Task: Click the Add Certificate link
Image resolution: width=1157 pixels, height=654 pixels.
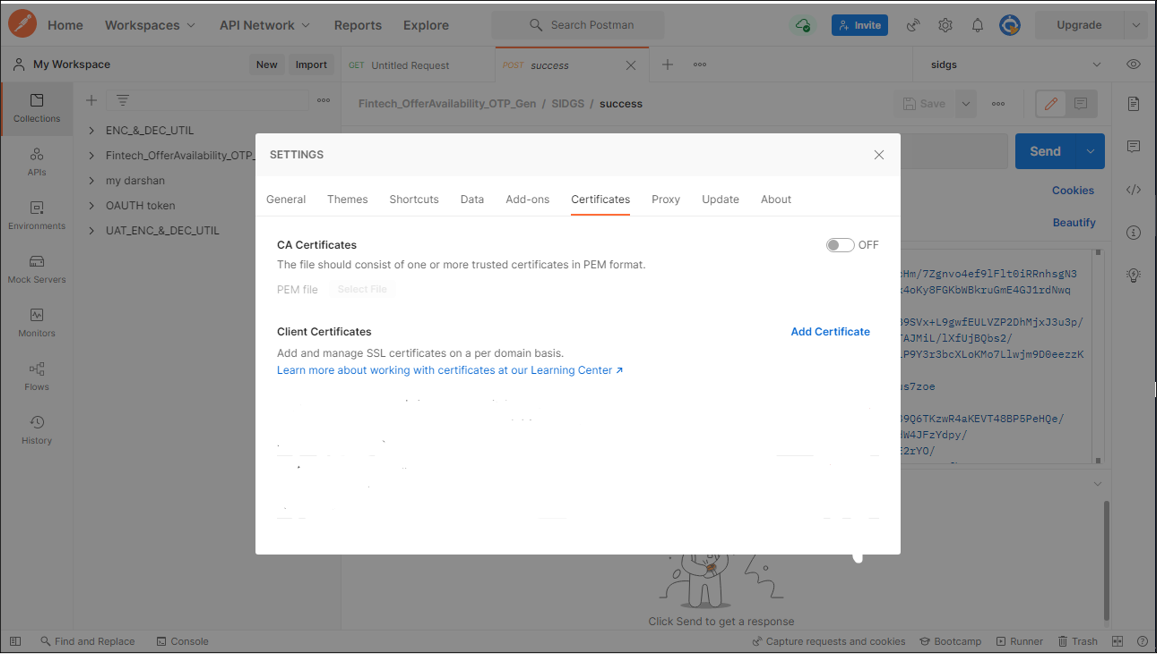Action: pyautogui.click(x=830, y=332)
